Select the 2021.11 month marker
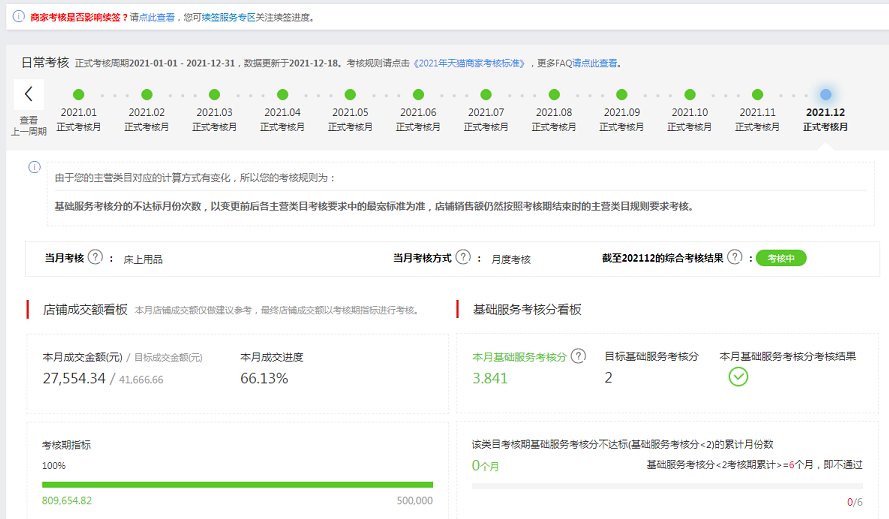Screen dimensions: 889x519 click(x=757, y=95)
